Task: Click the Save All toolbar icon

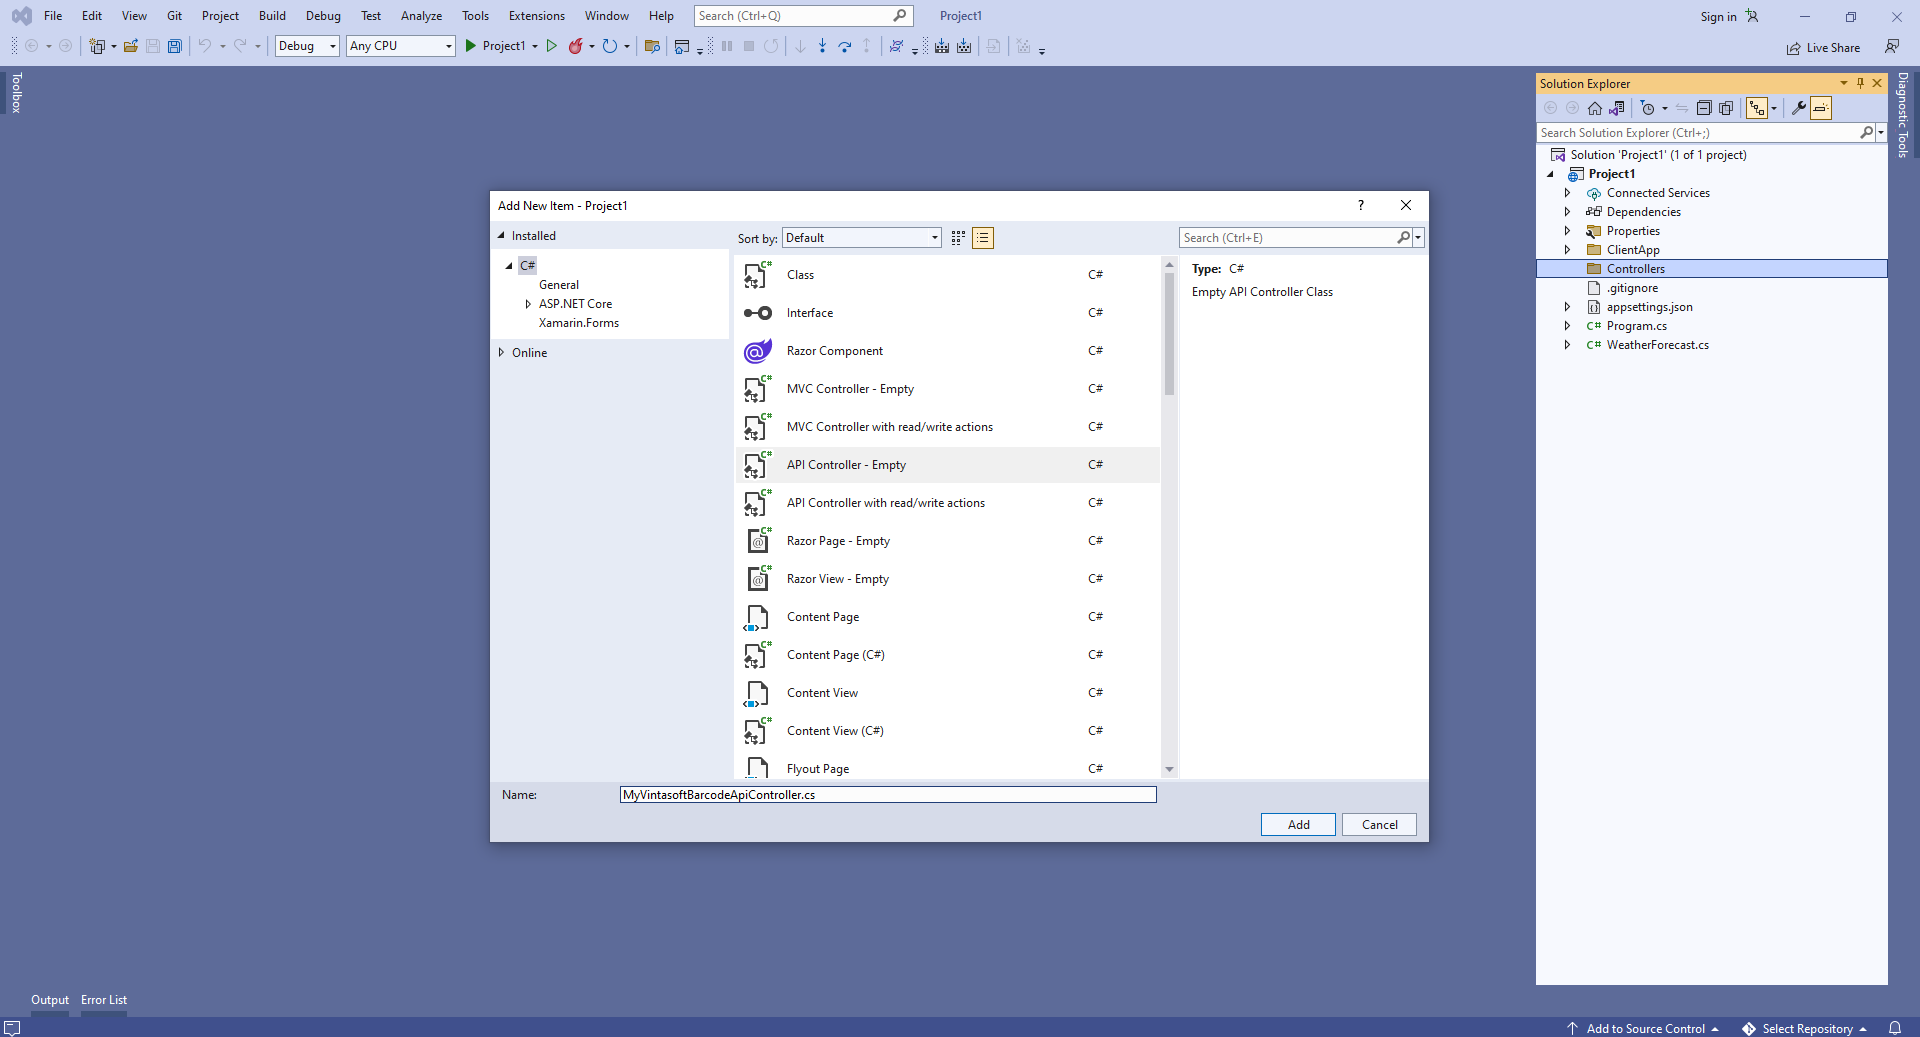Action: [x=175, y=46]
